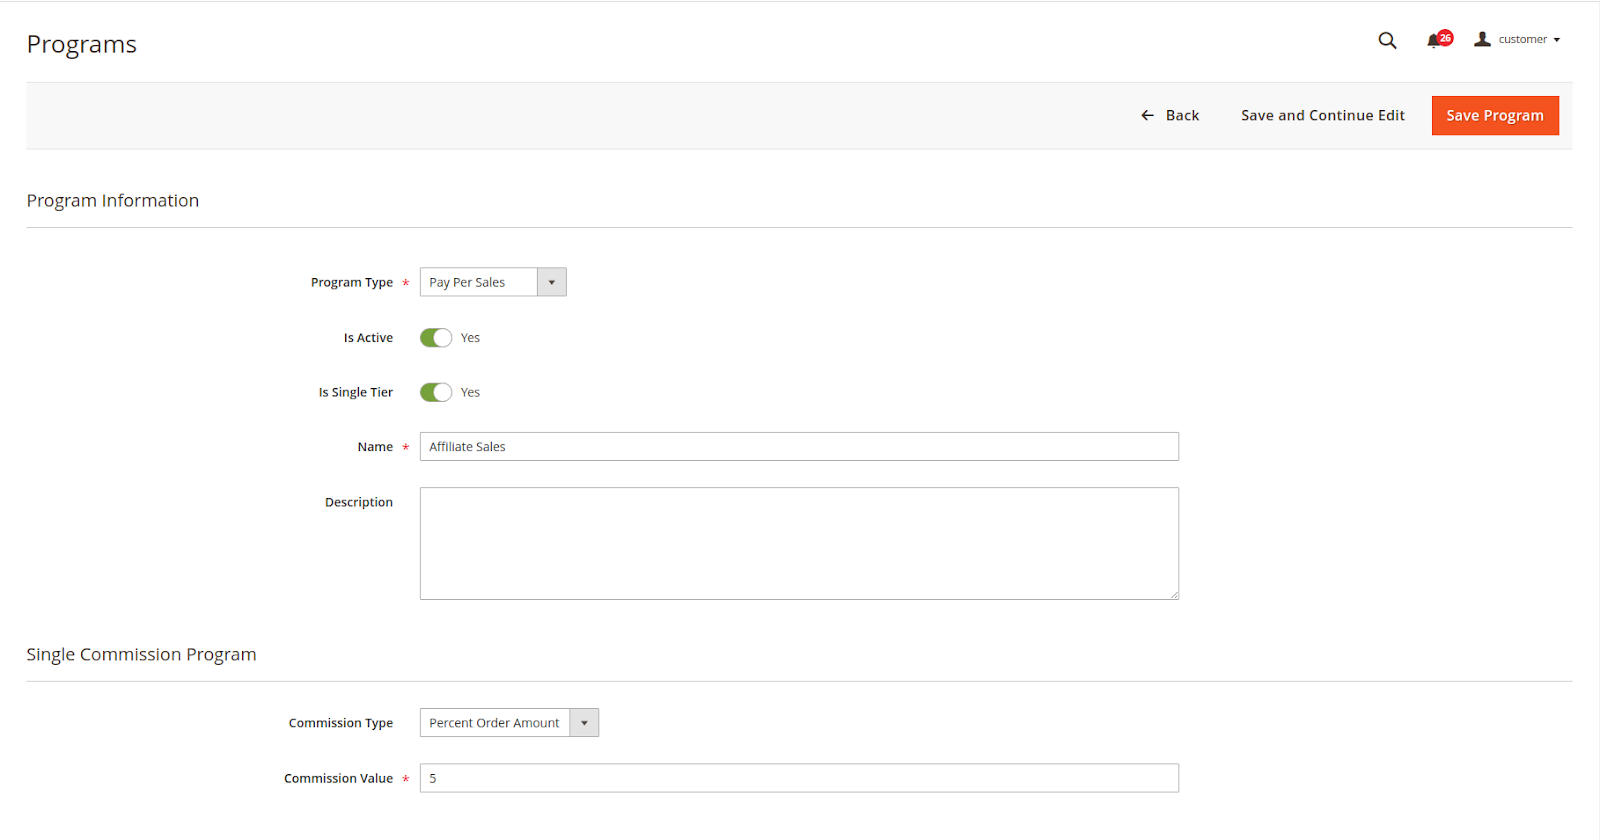The height and width of the screenshot is (840, 1600).
Task: Open the Commission Type dropdown
Action: pos(509,722)
